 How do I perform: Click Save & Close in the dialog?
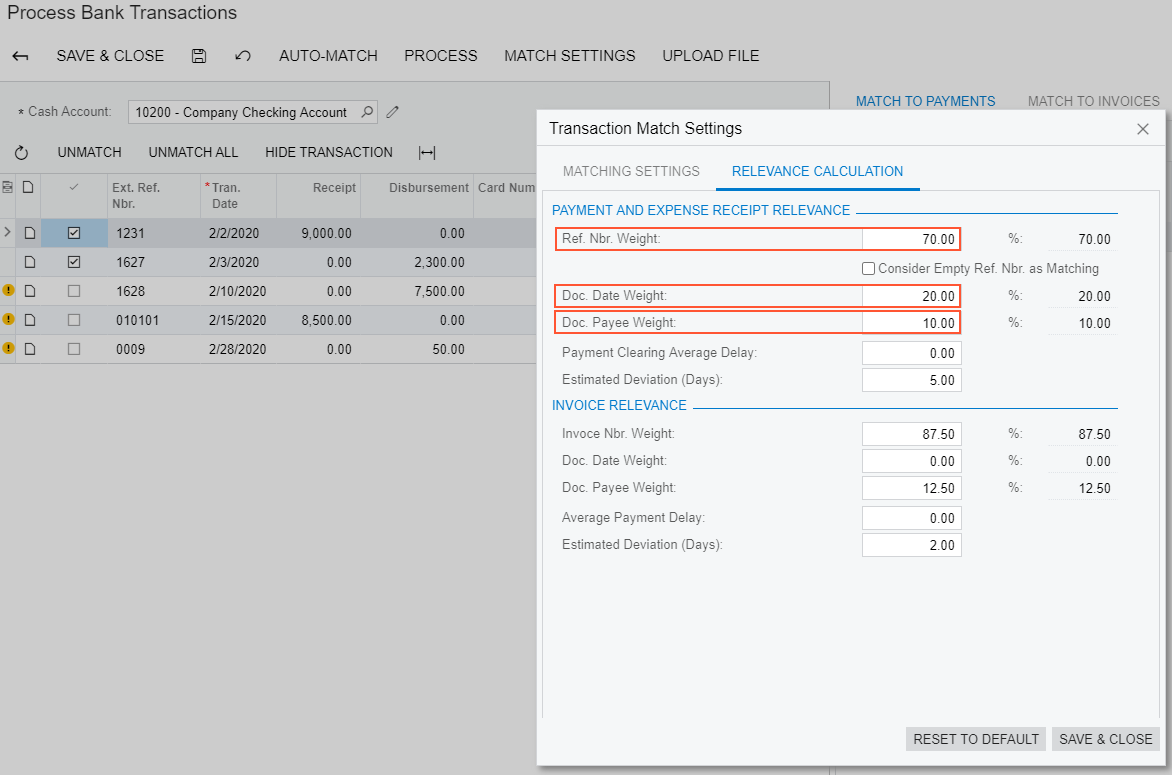click(x=1105, y=739)
